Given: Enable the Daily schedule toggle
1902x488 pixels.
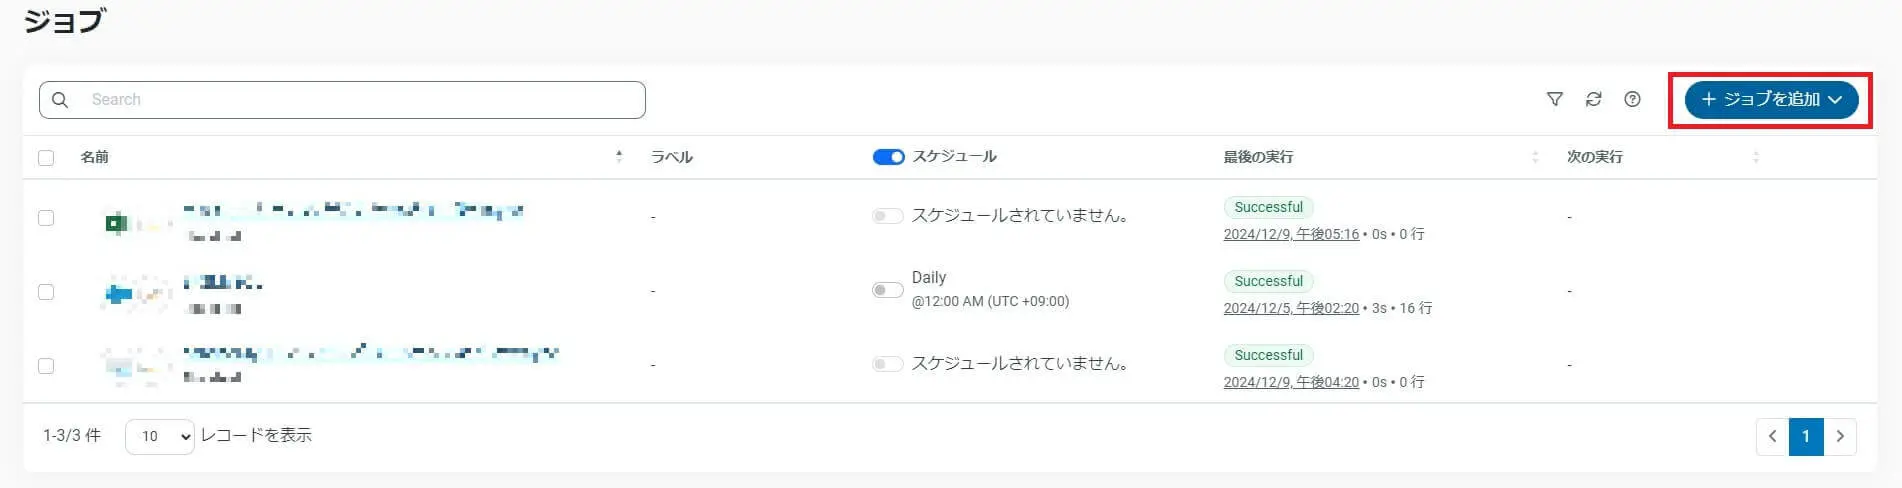Looking at the screenshot, I should point(887,290).
